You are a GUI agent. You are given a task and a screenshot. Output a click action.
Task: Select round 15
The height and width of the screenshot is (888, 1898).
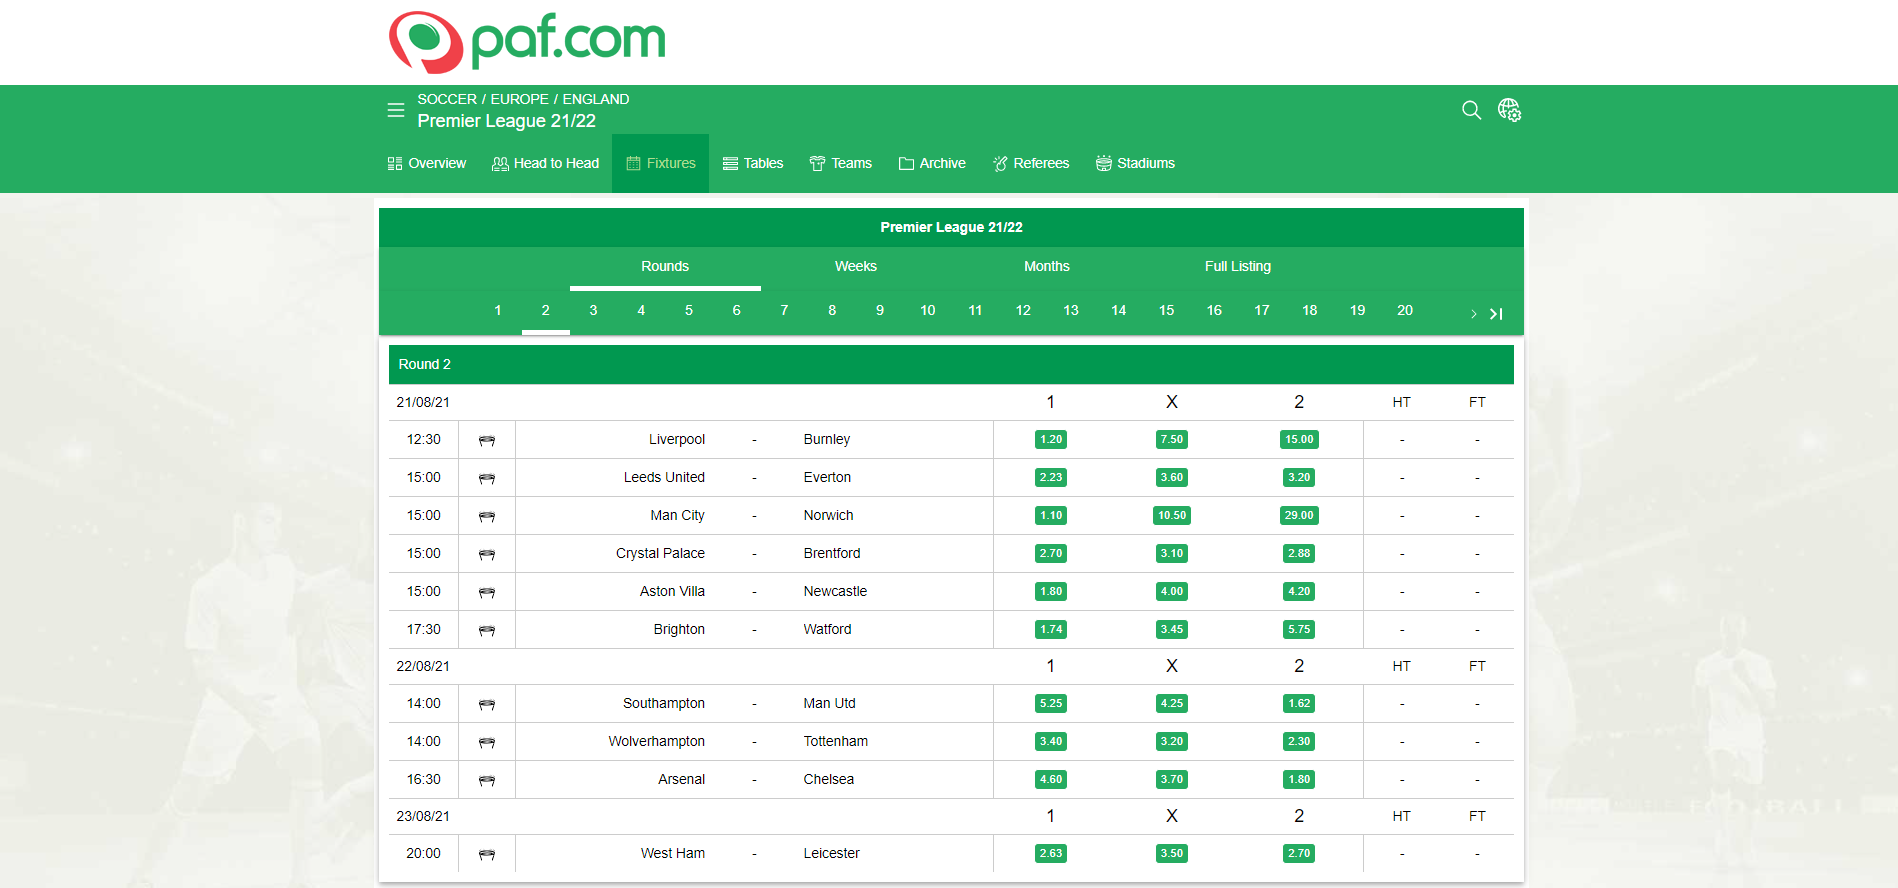pos(1166,310)
